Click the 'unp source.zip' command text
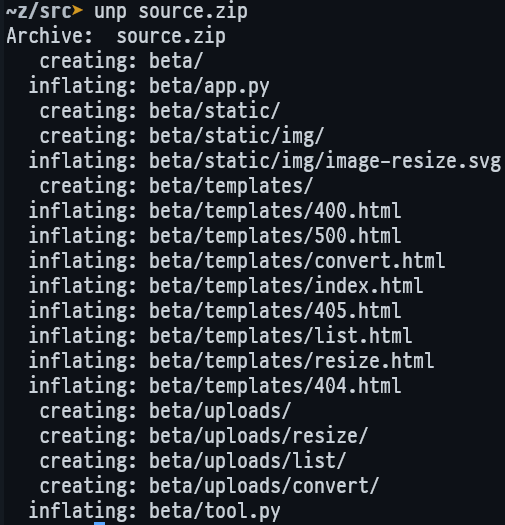 171,12
